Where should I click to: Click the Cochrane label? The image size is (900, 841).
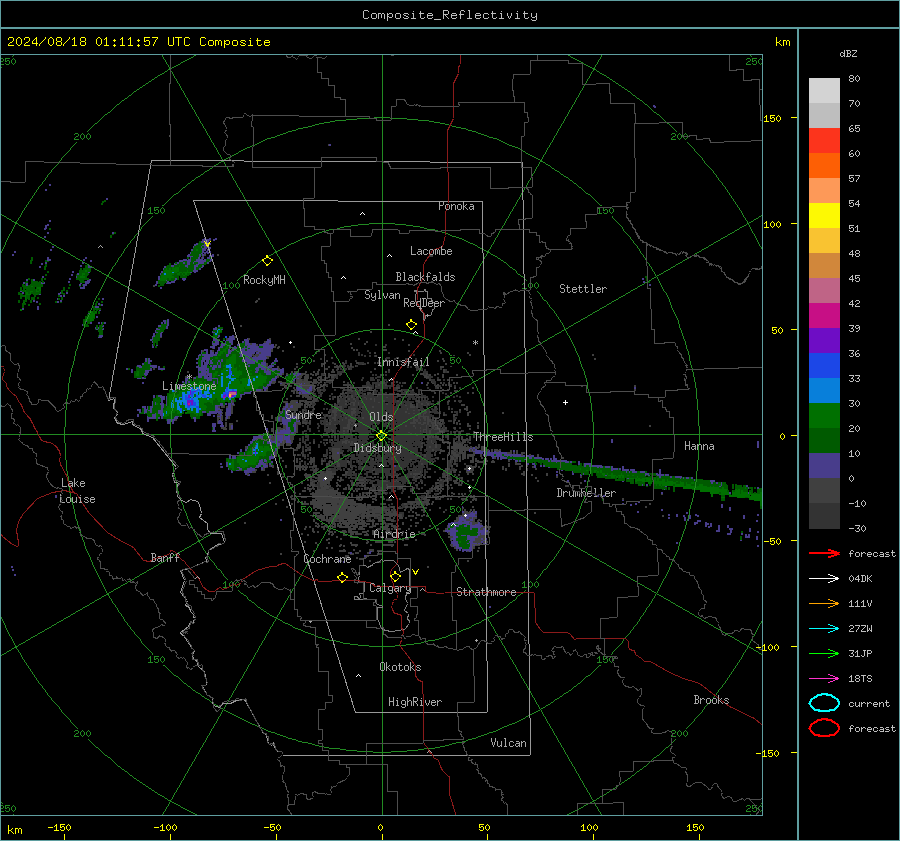[x=327, y=559]
